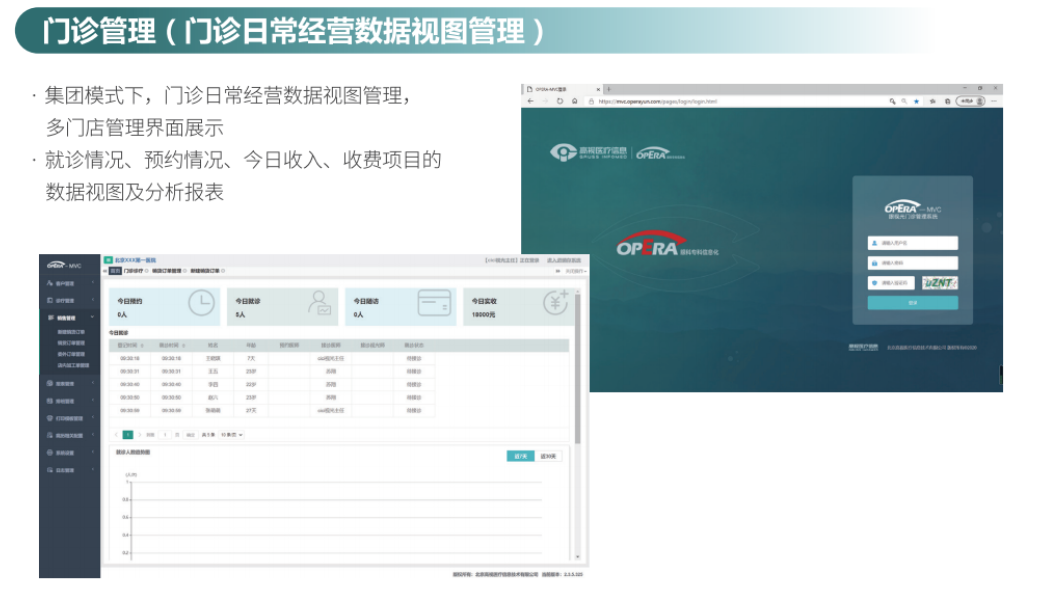The image size is (1060, 592).
Task: Refresh the UZNT captcha image
Action: 940,283
